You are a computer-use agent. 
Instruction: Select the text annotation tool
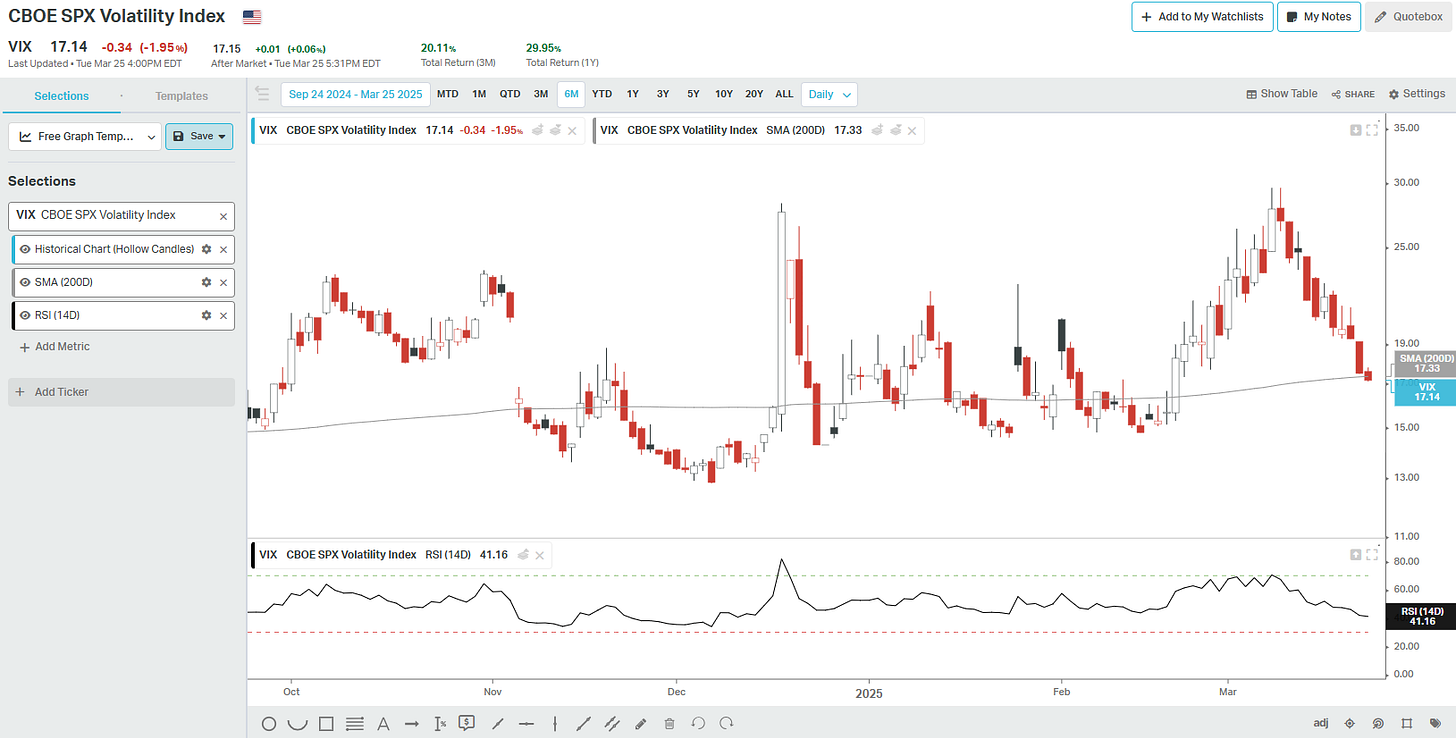pyautogui.click(x=383, y=724)
